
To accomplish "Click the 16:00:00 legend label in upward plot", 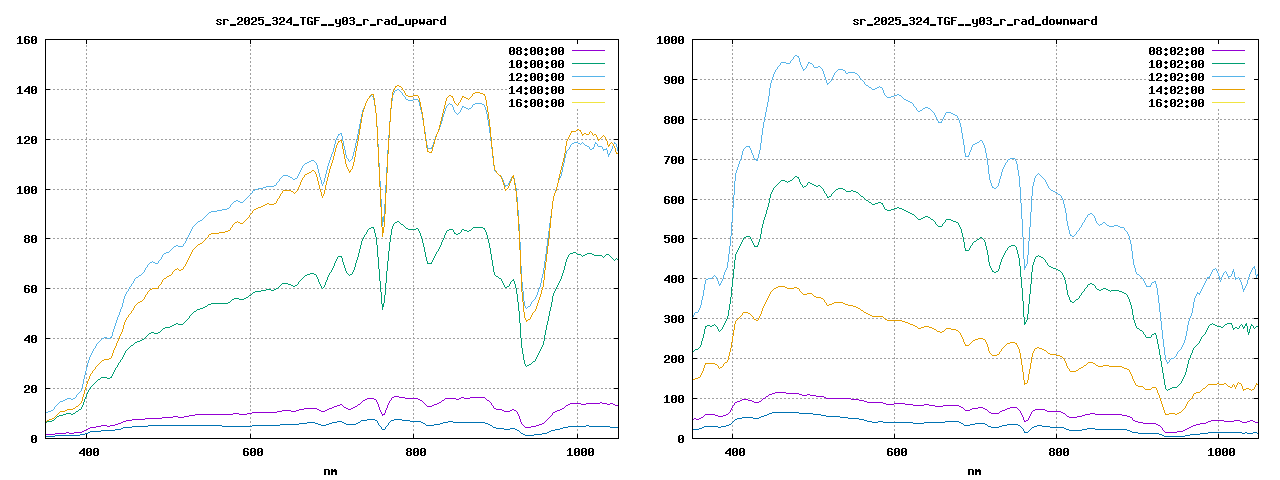I will 536,103.
